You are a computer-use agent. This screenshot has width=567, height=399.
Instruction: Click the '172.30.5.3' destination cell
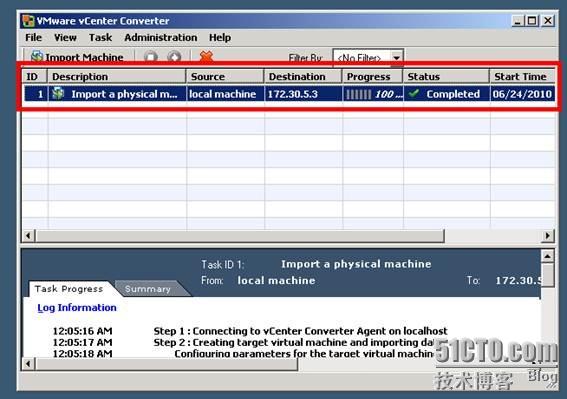pos(303,94)
